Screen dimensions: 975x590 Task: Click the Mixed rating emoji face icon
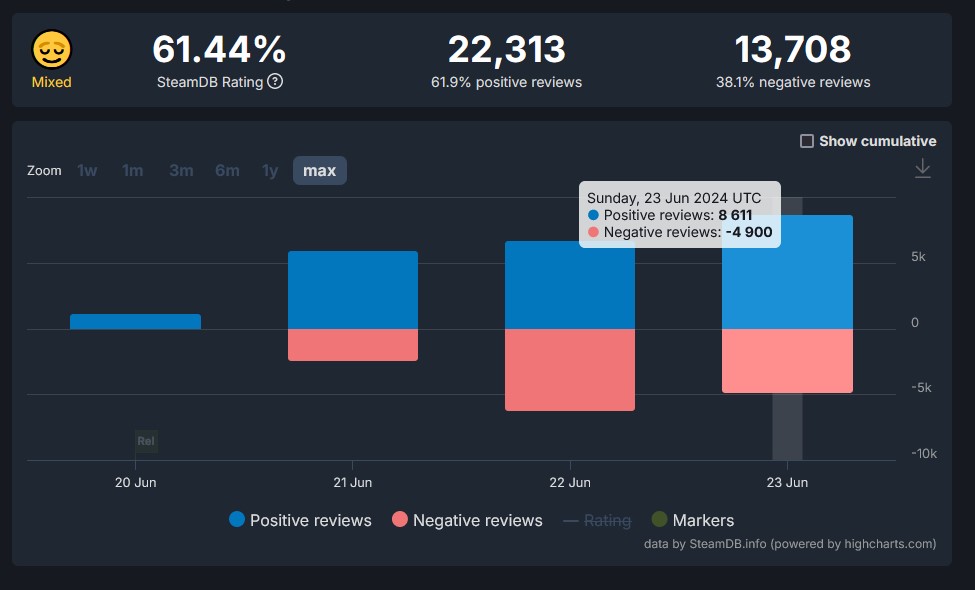(x=51, y=49)
